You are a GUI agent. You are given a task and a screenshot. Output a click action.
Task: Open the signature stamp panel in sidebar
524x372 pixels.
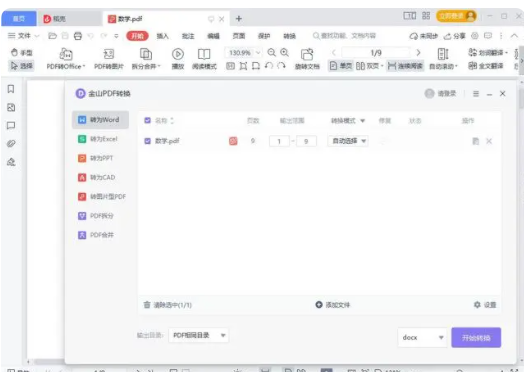tap(11, 162)
